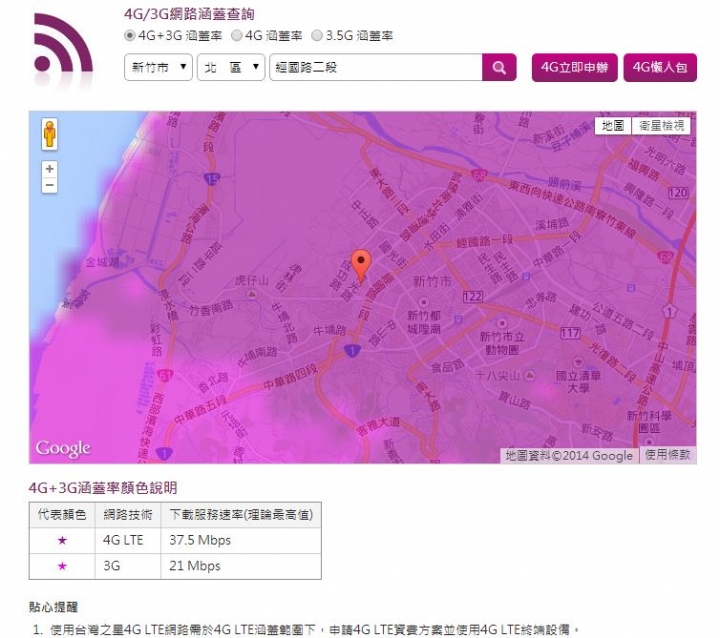Click the purple signal wave logo

(x=63, y=44)
